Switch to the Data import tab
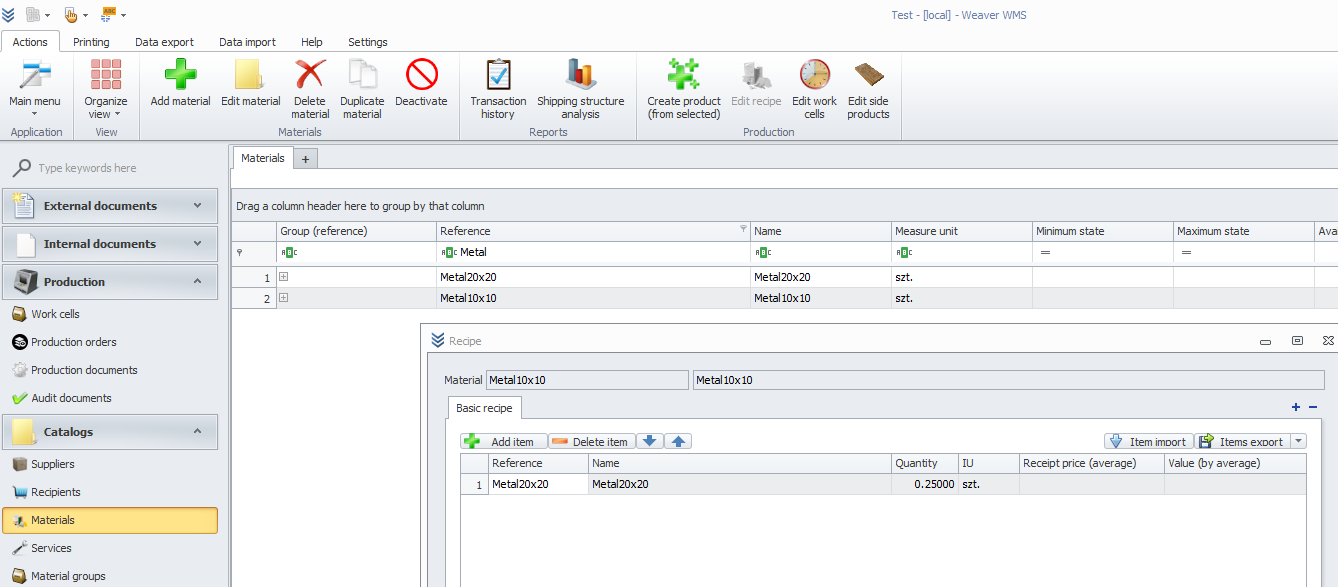This screenshot has height=587, width=1338. tap(247, 42)
